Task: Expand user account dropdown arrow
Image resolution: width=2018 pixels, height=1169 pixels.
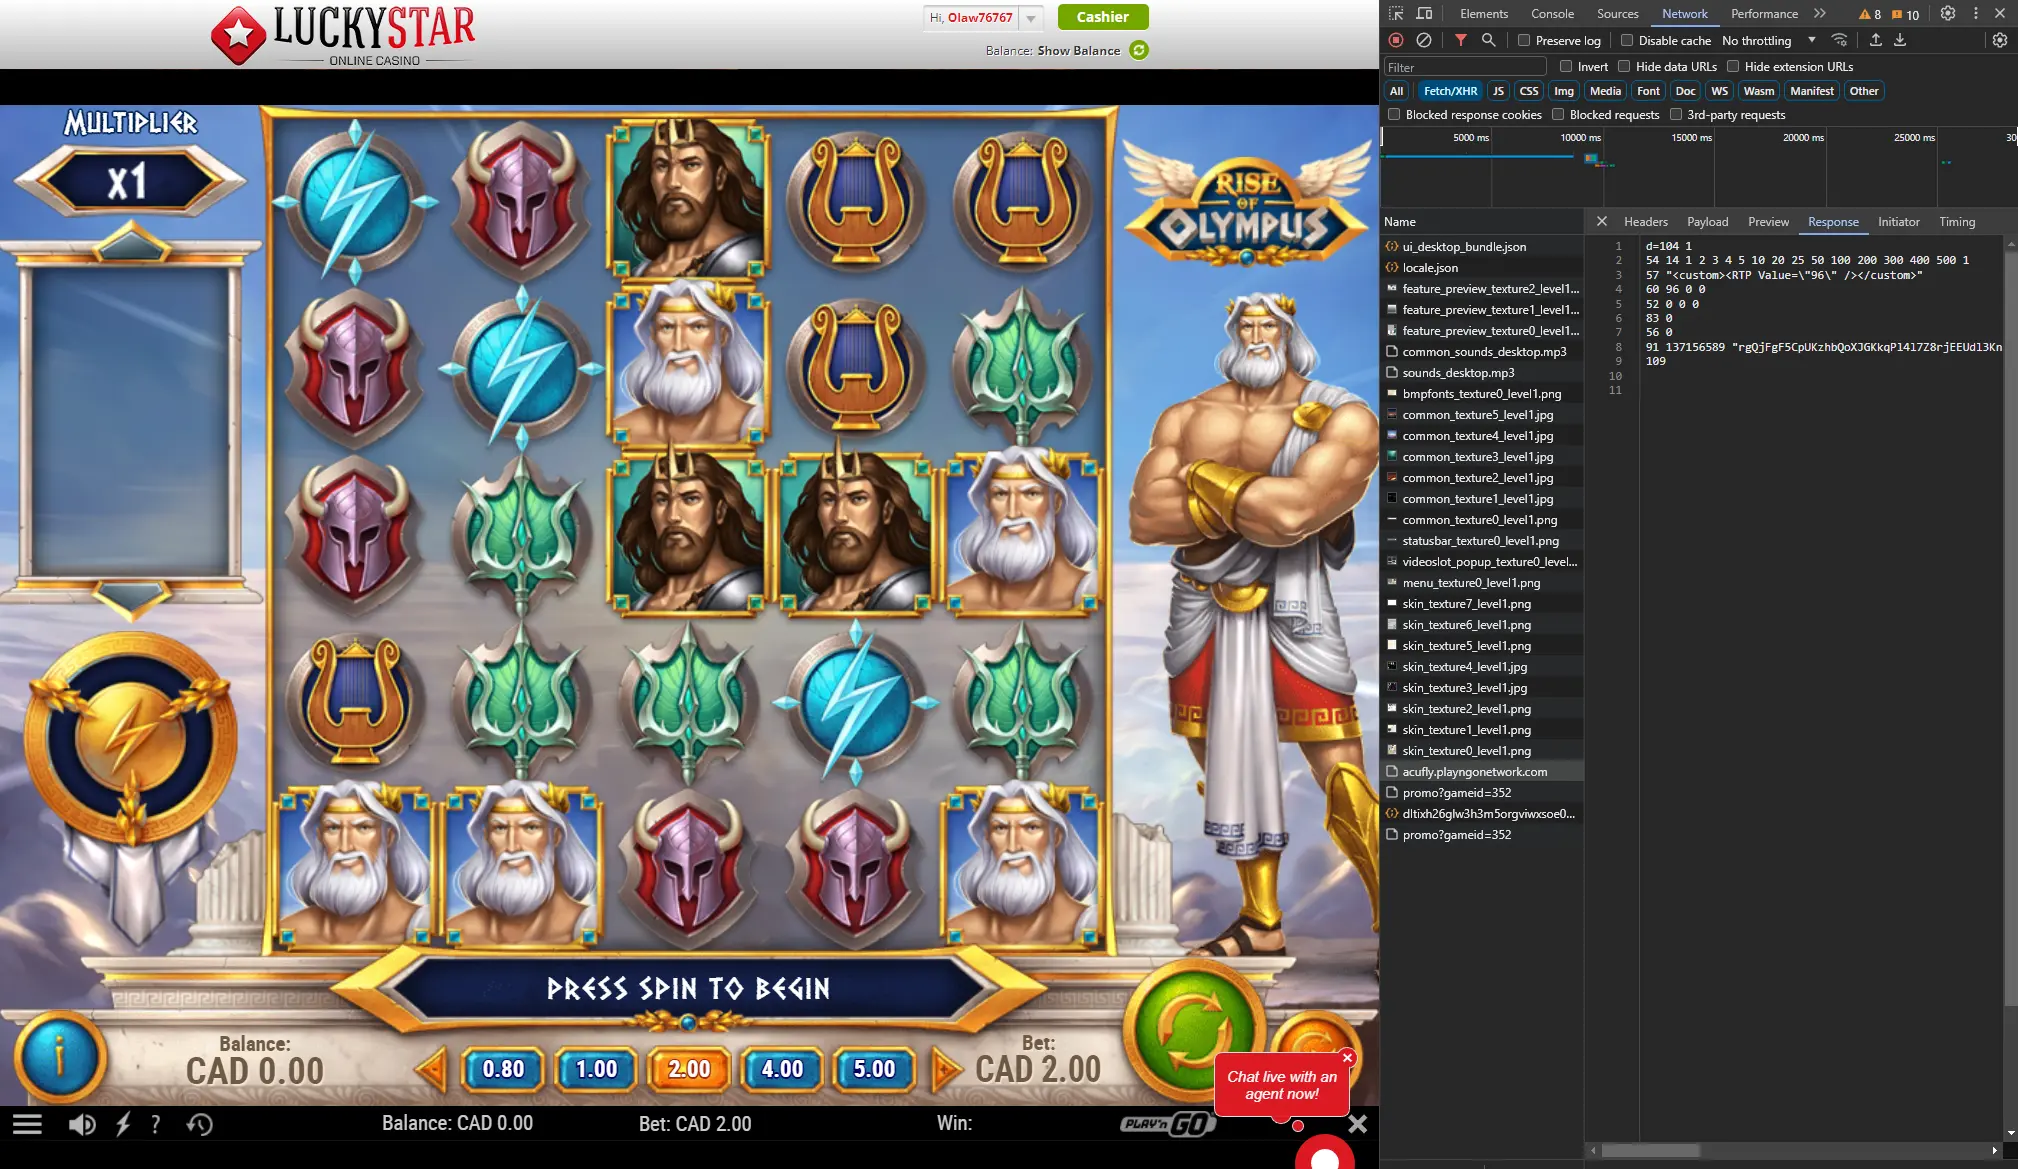Action: click(x=1031, y=18)
